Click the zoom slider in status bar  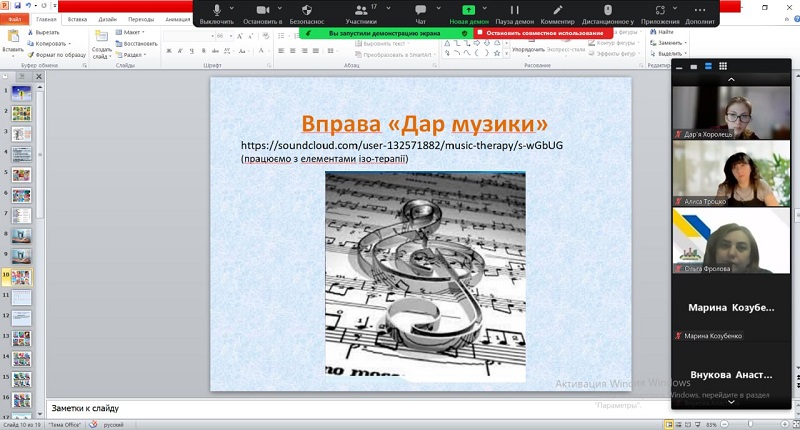click(x=750, y=424)
